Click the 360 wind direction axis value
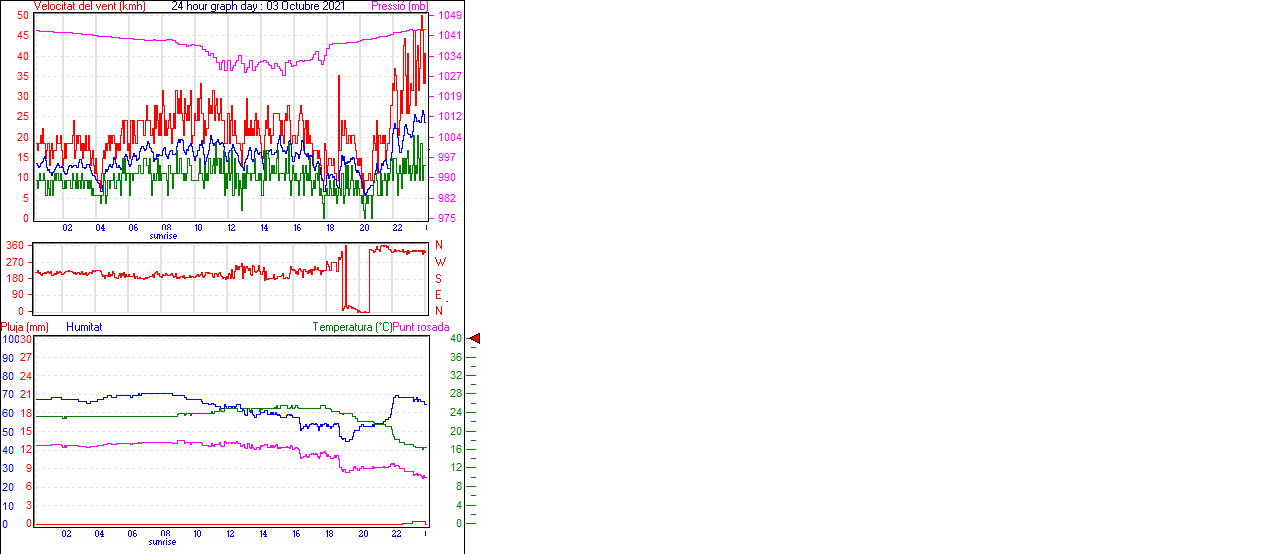The height and width of the screenshot is (554, 1280). (15, 245)
